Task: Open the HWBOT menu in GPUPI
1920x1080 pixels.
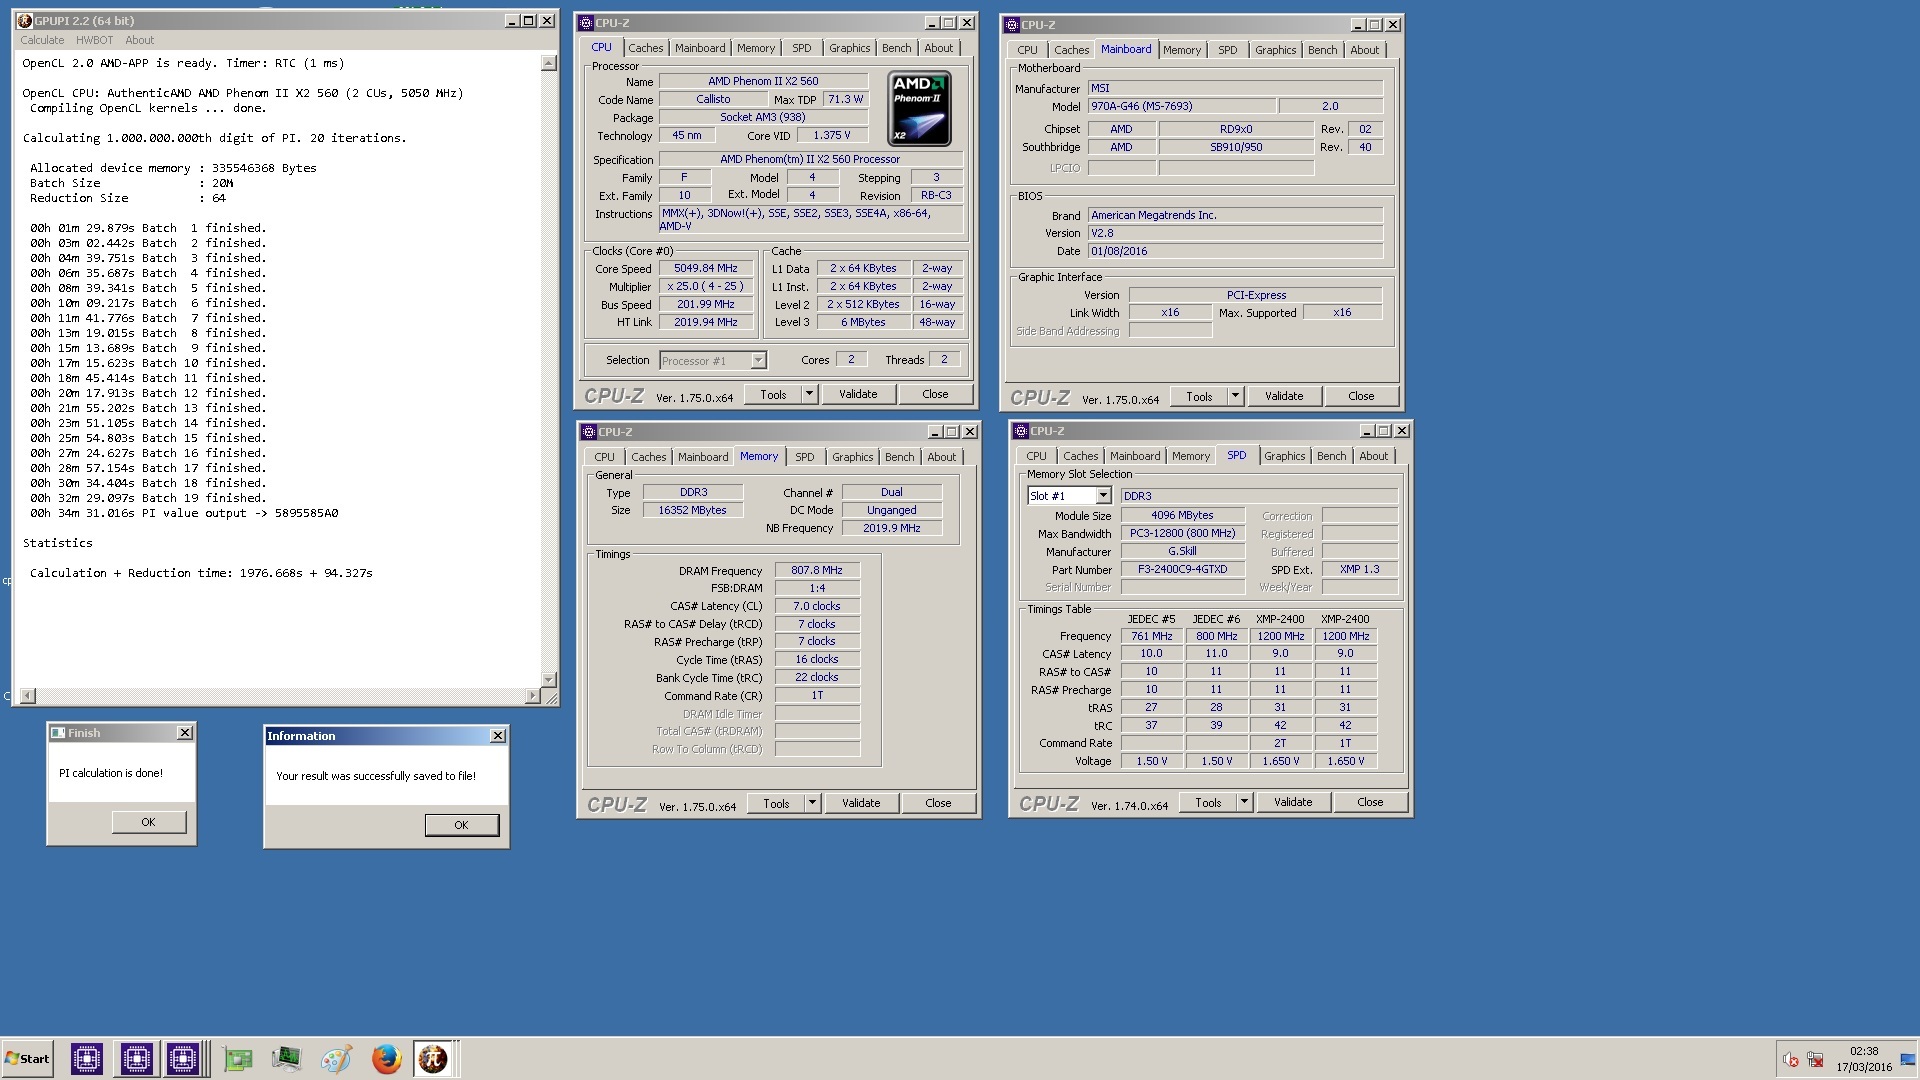Action: [95, 41]
